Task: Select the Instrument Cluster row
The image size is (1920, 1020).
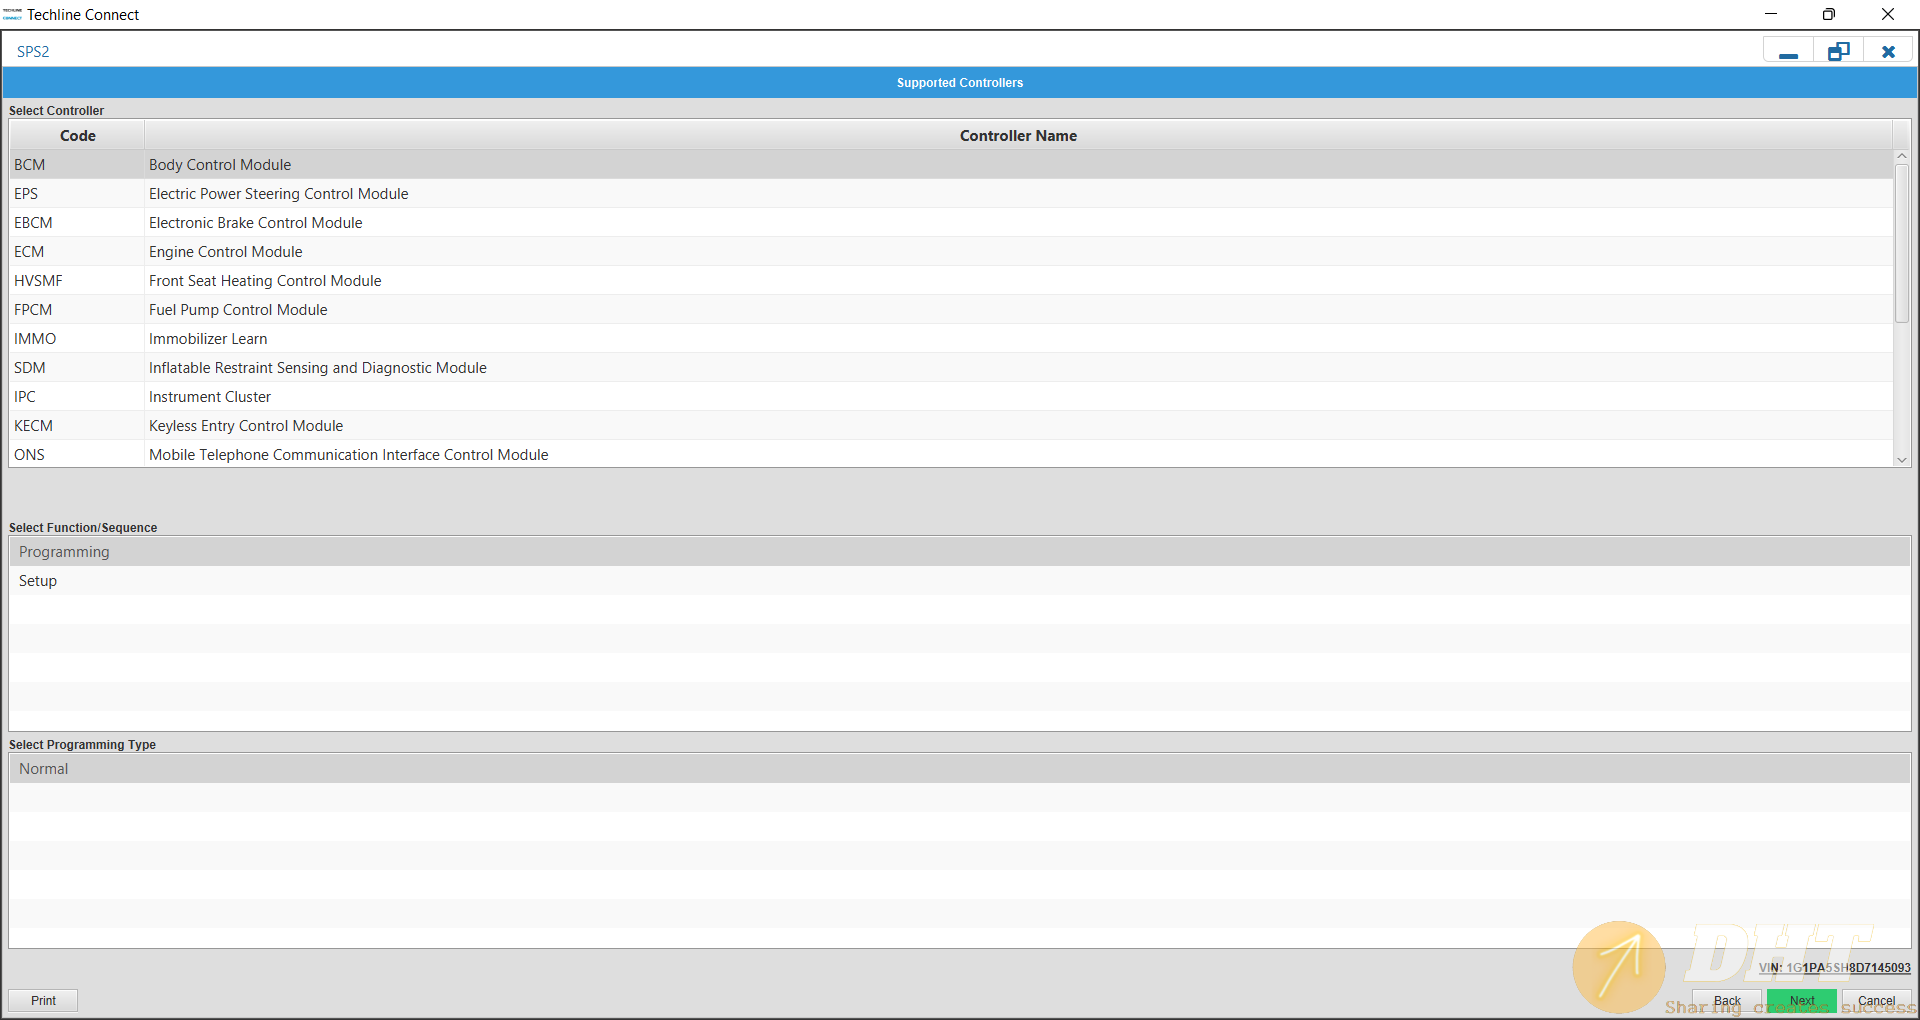Action: click(210, 397)
